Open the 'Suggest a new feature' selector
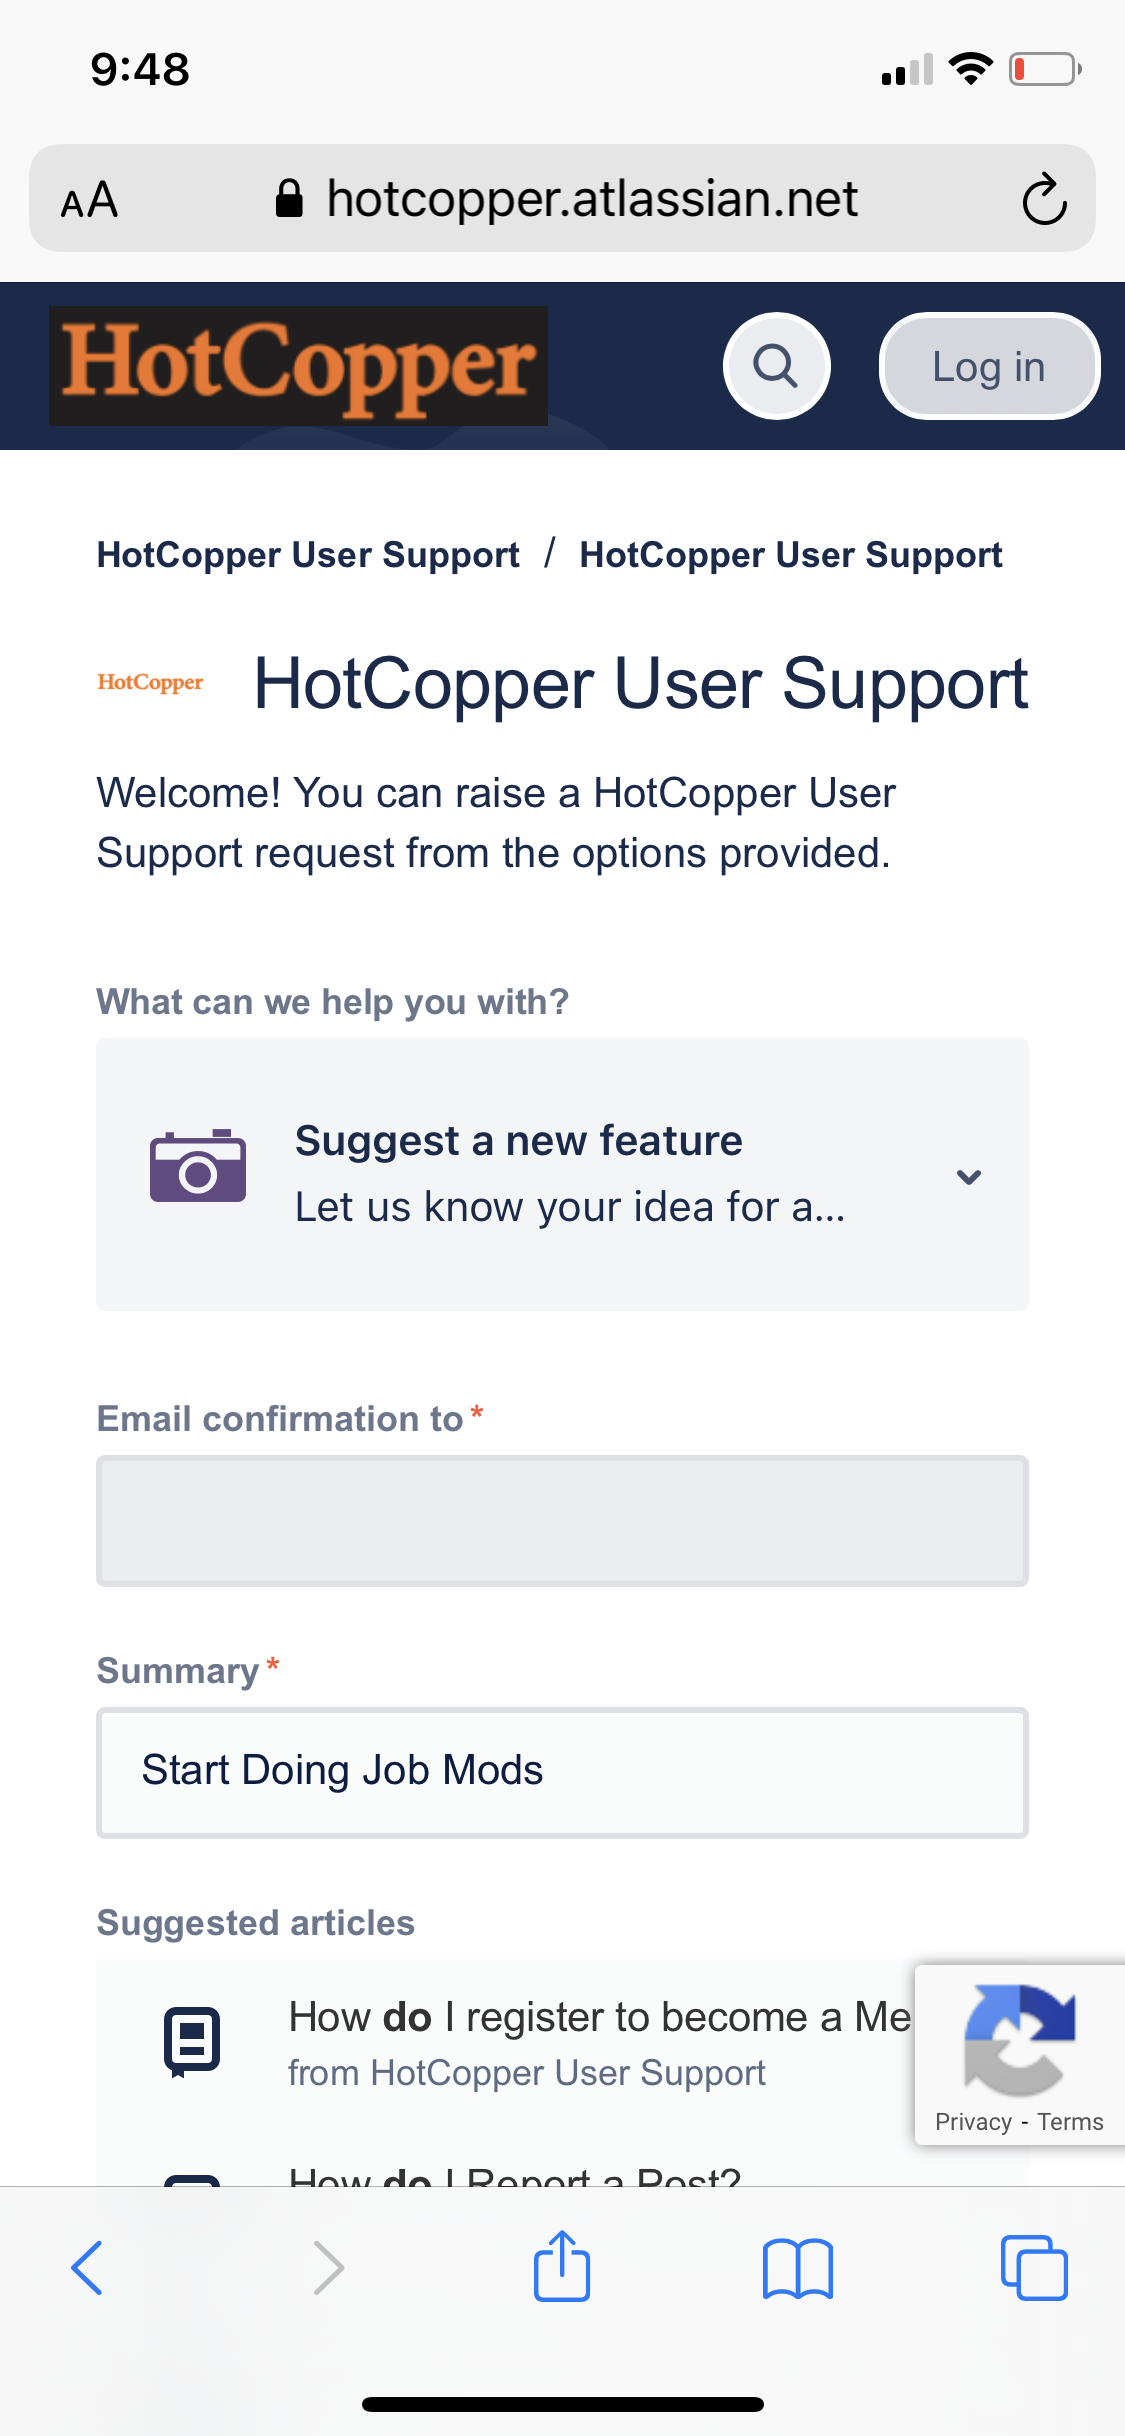 point(570,1173)
